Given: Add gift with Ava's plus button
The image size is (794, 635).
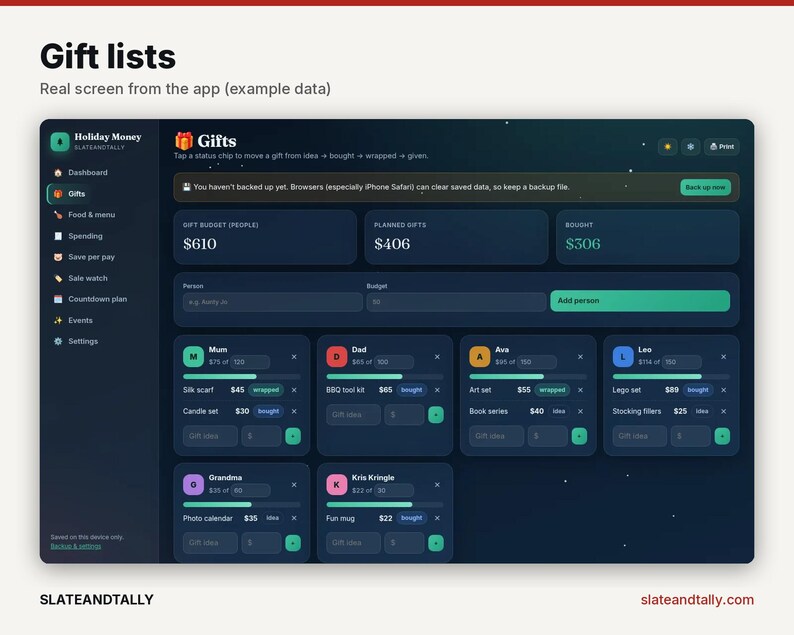Looking at the screenshot, I should click(x=579, y=436).
